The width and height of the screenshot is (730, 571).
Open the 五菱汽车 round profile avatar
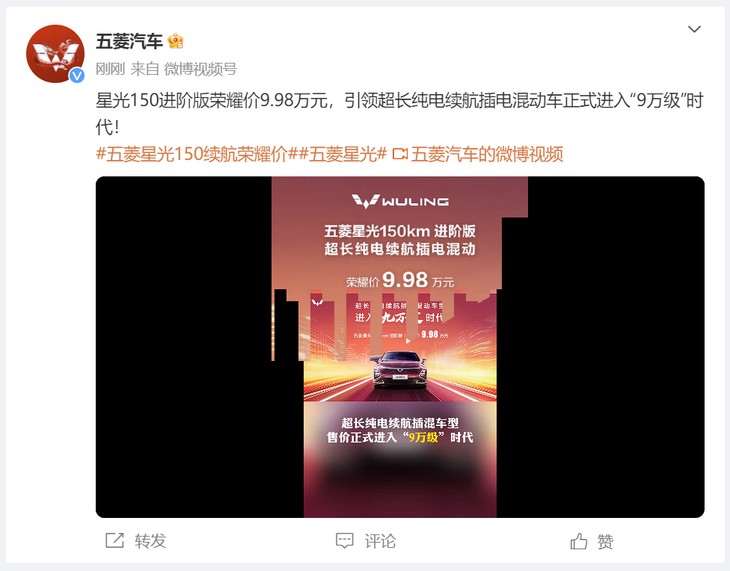(55, 54)
